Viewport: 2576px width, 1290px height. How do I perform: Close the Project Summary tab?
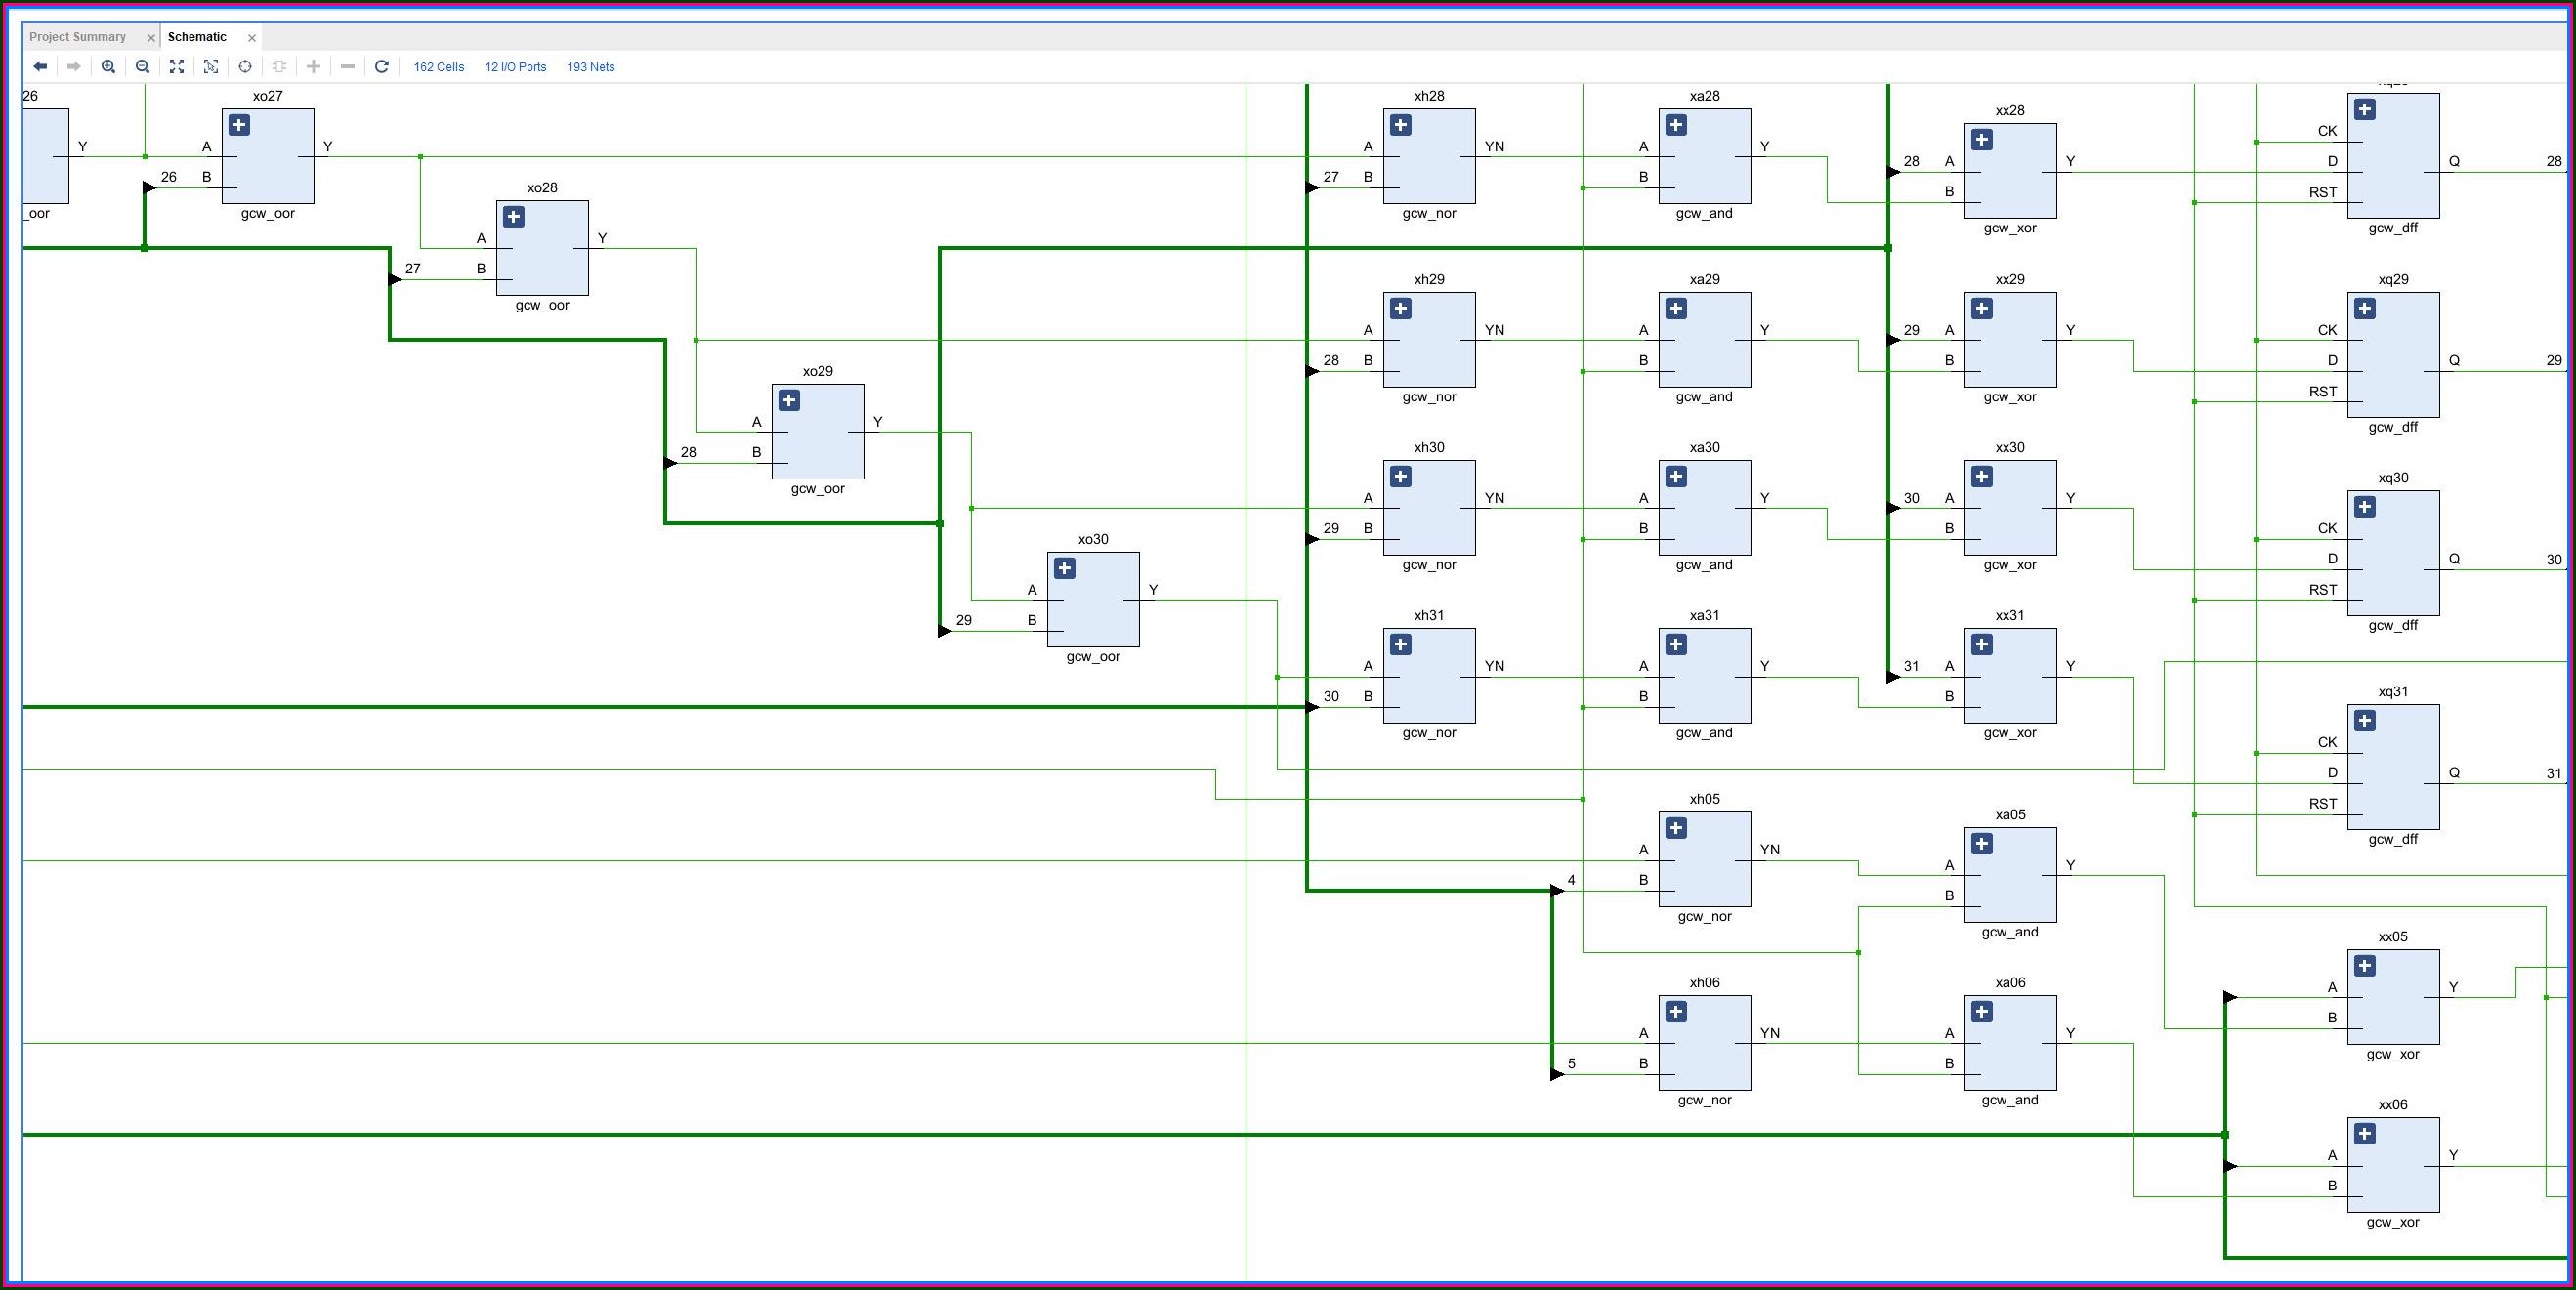[151, 38]
